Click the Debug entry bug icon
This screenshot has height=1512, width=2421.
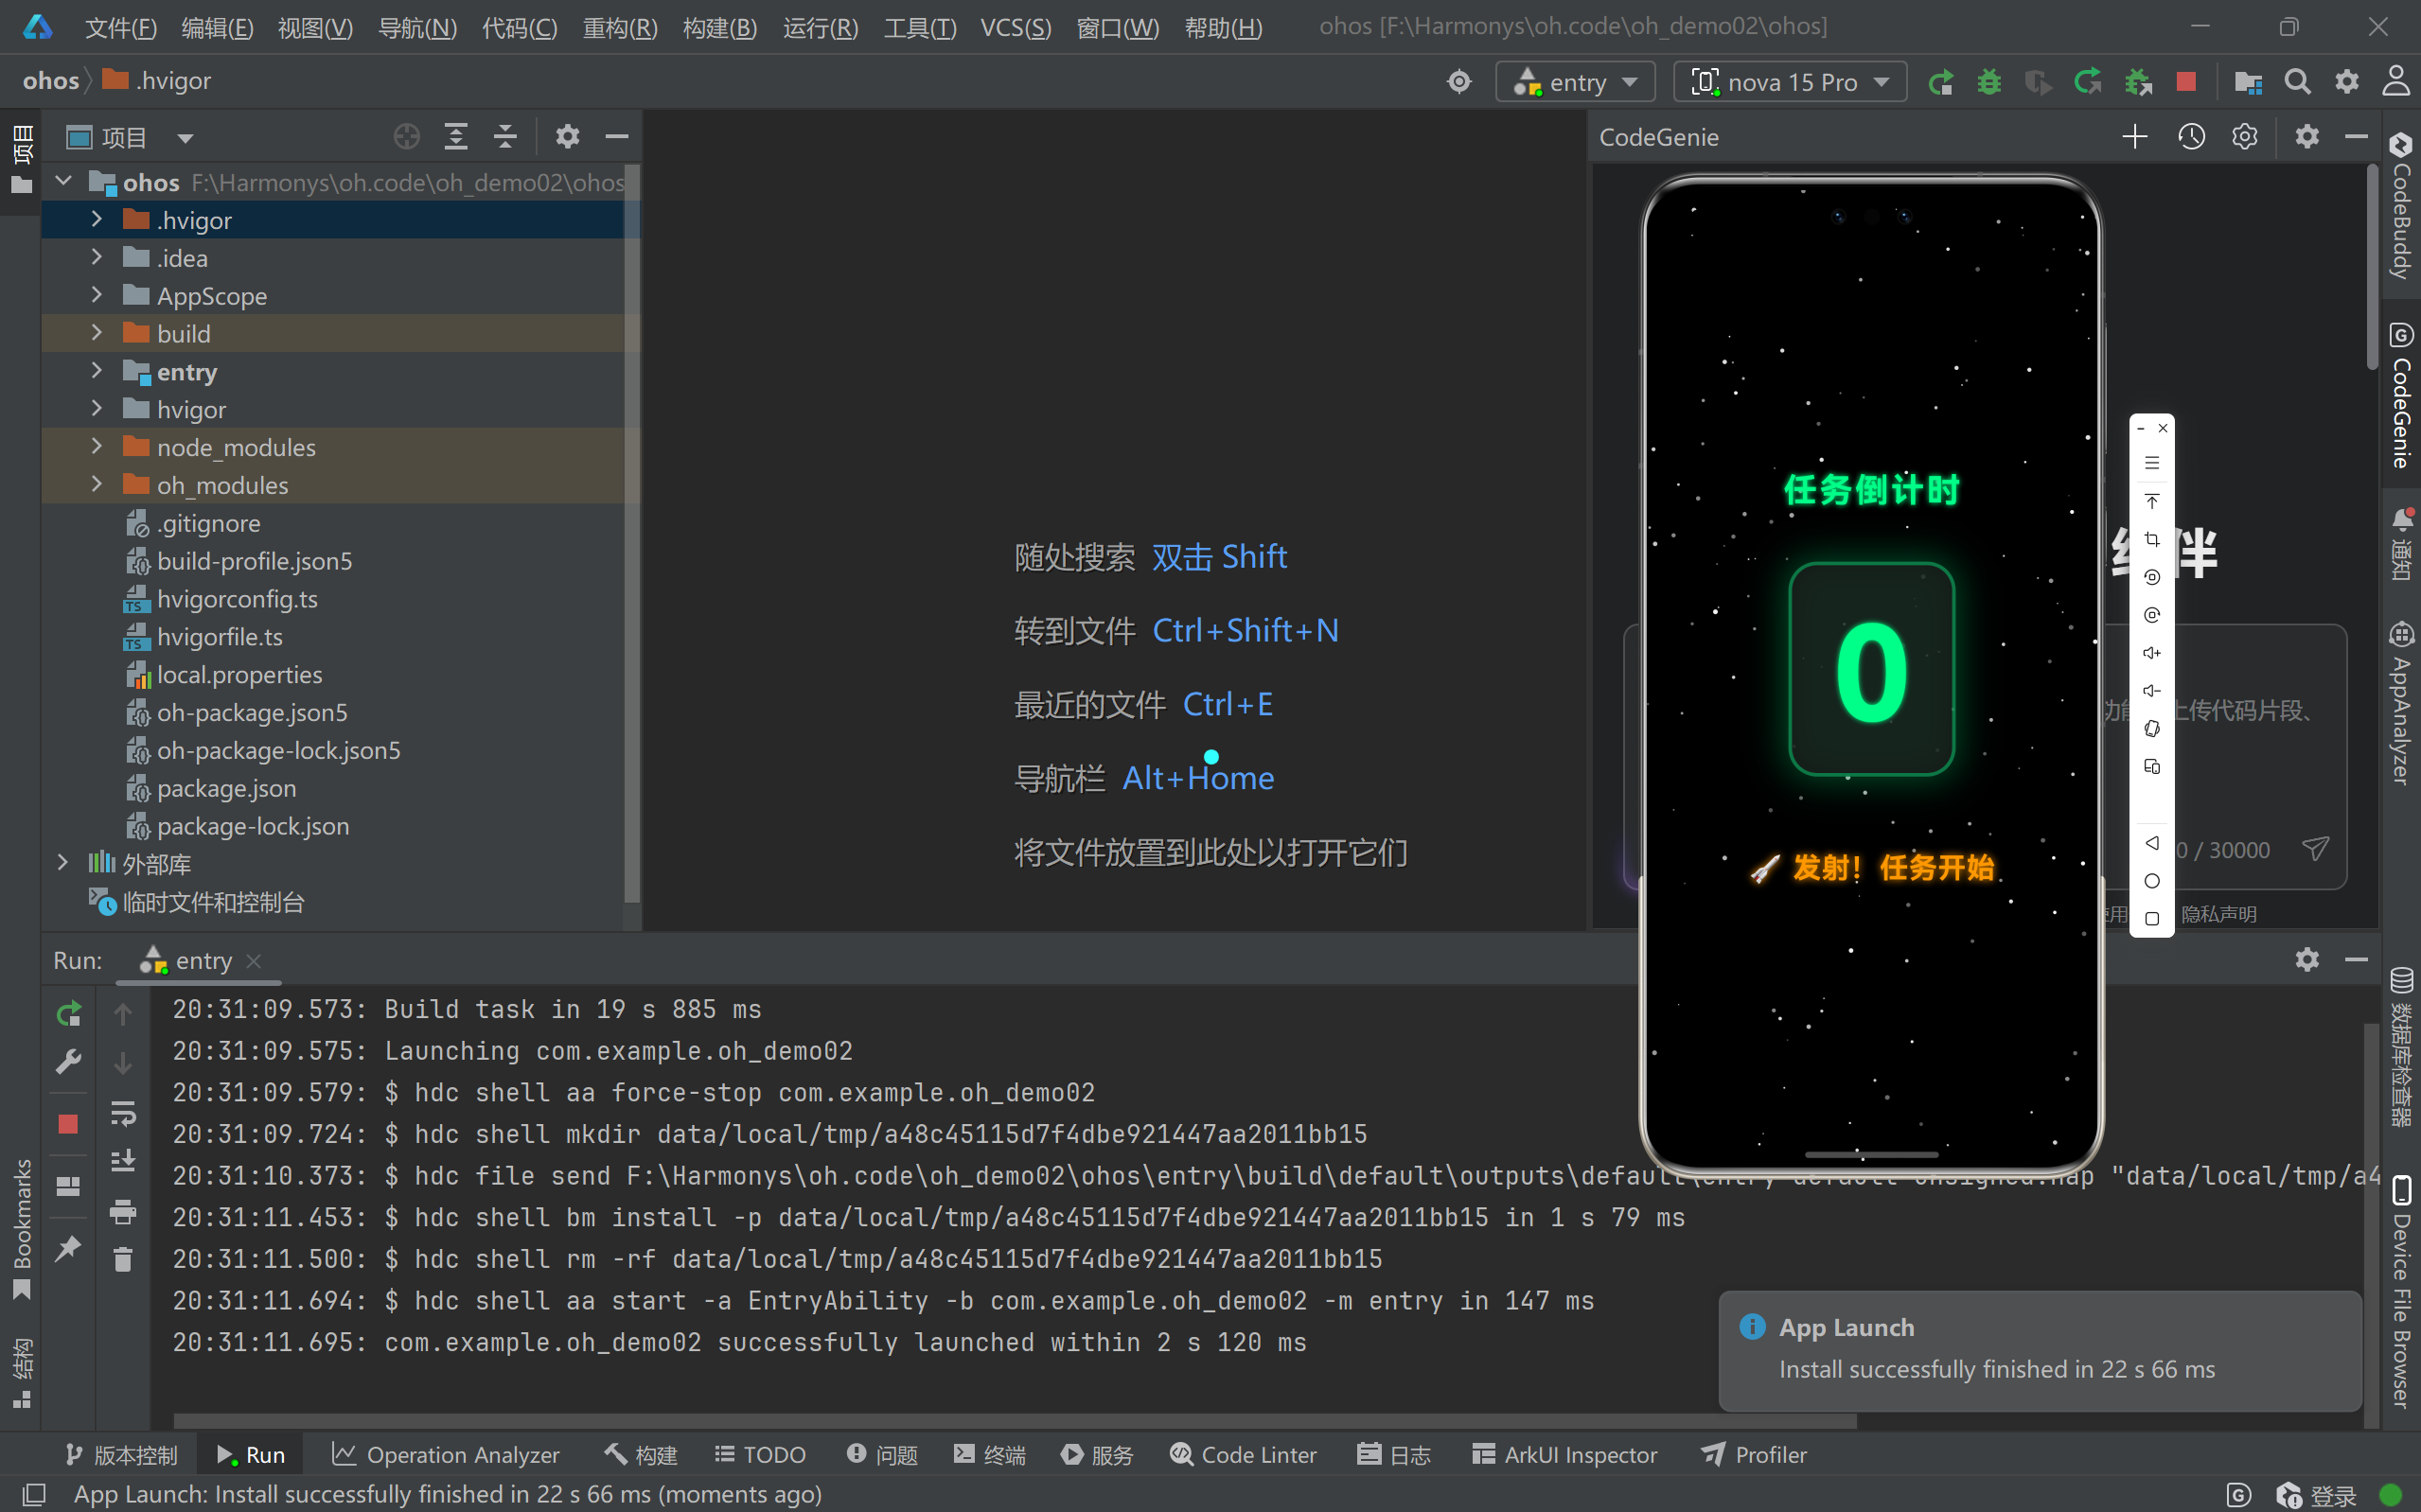coord(1989,82)
